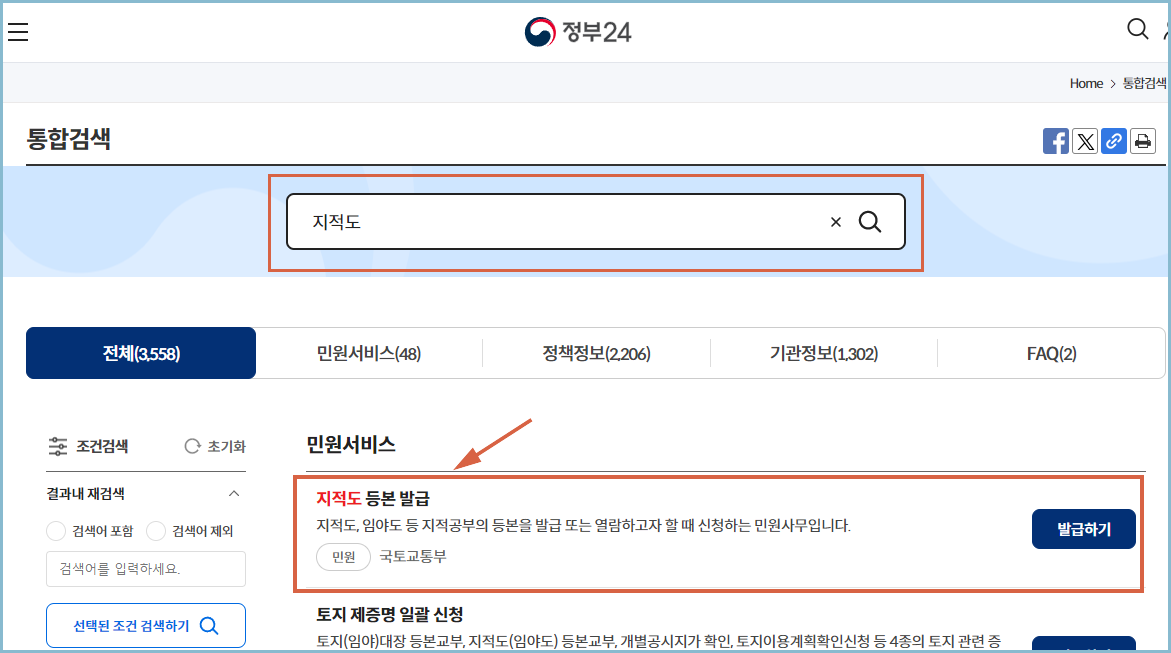
Task: Switch to the 민원서비스(48) tab
Action: click(369, 353)
